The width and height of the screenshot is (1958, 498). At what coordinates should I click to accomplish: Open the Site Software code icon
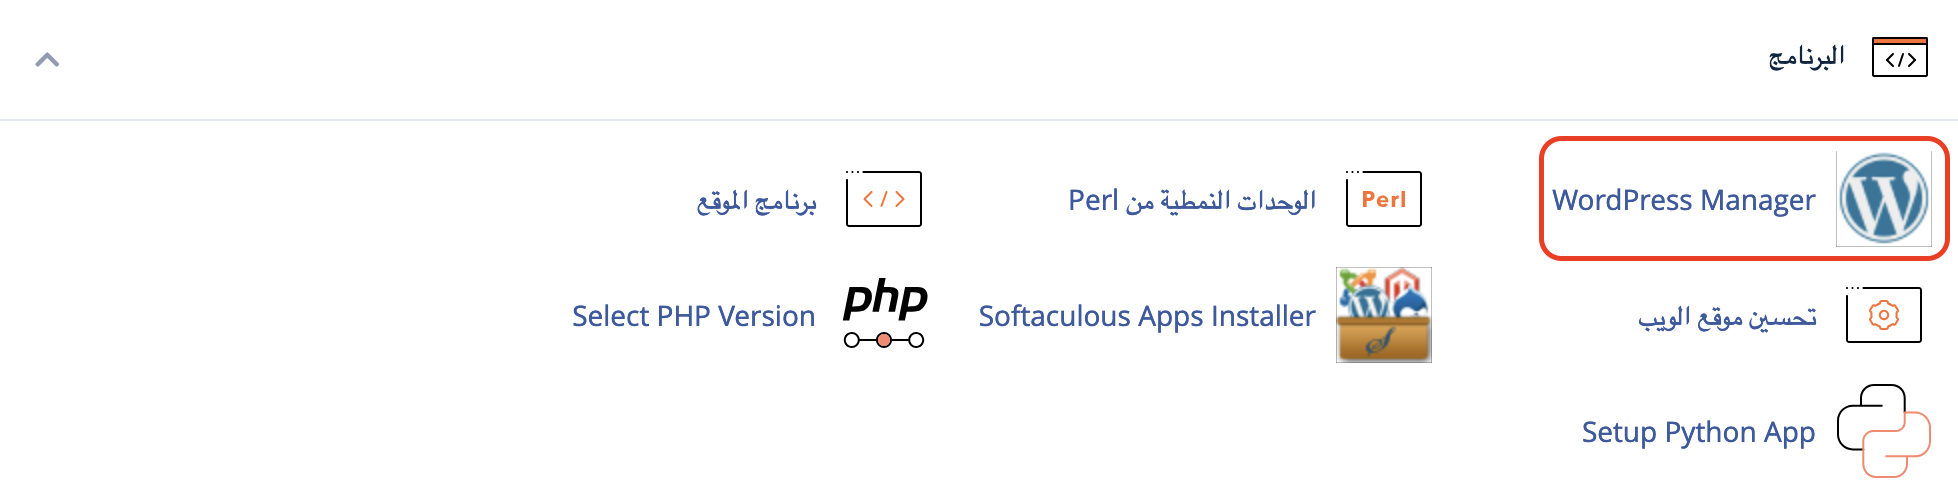[x=883, y=198]
